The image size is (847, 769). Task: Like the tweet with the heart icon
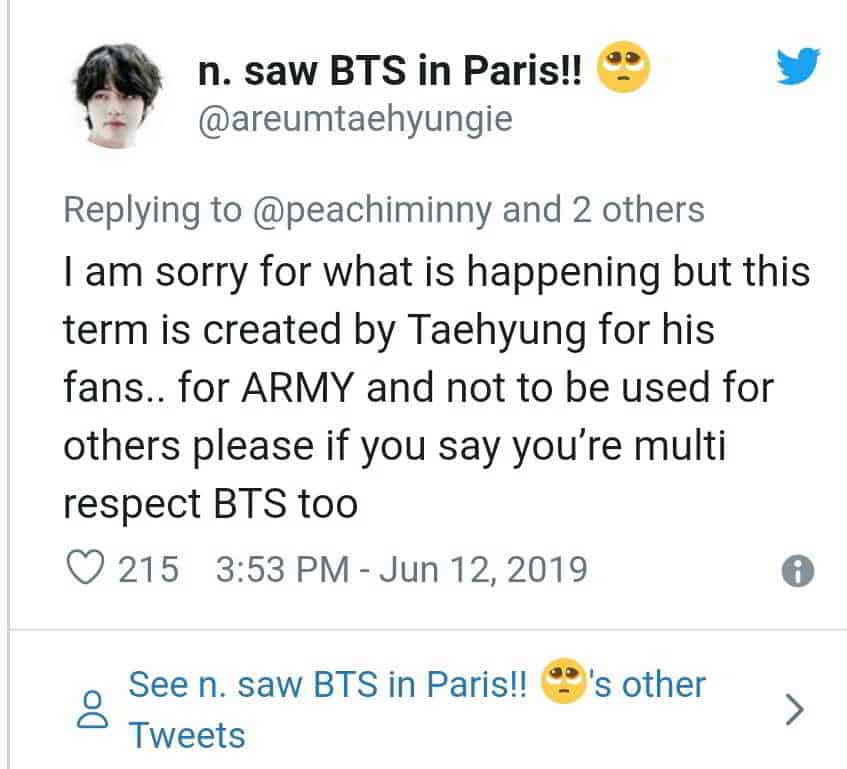point(85,569)
